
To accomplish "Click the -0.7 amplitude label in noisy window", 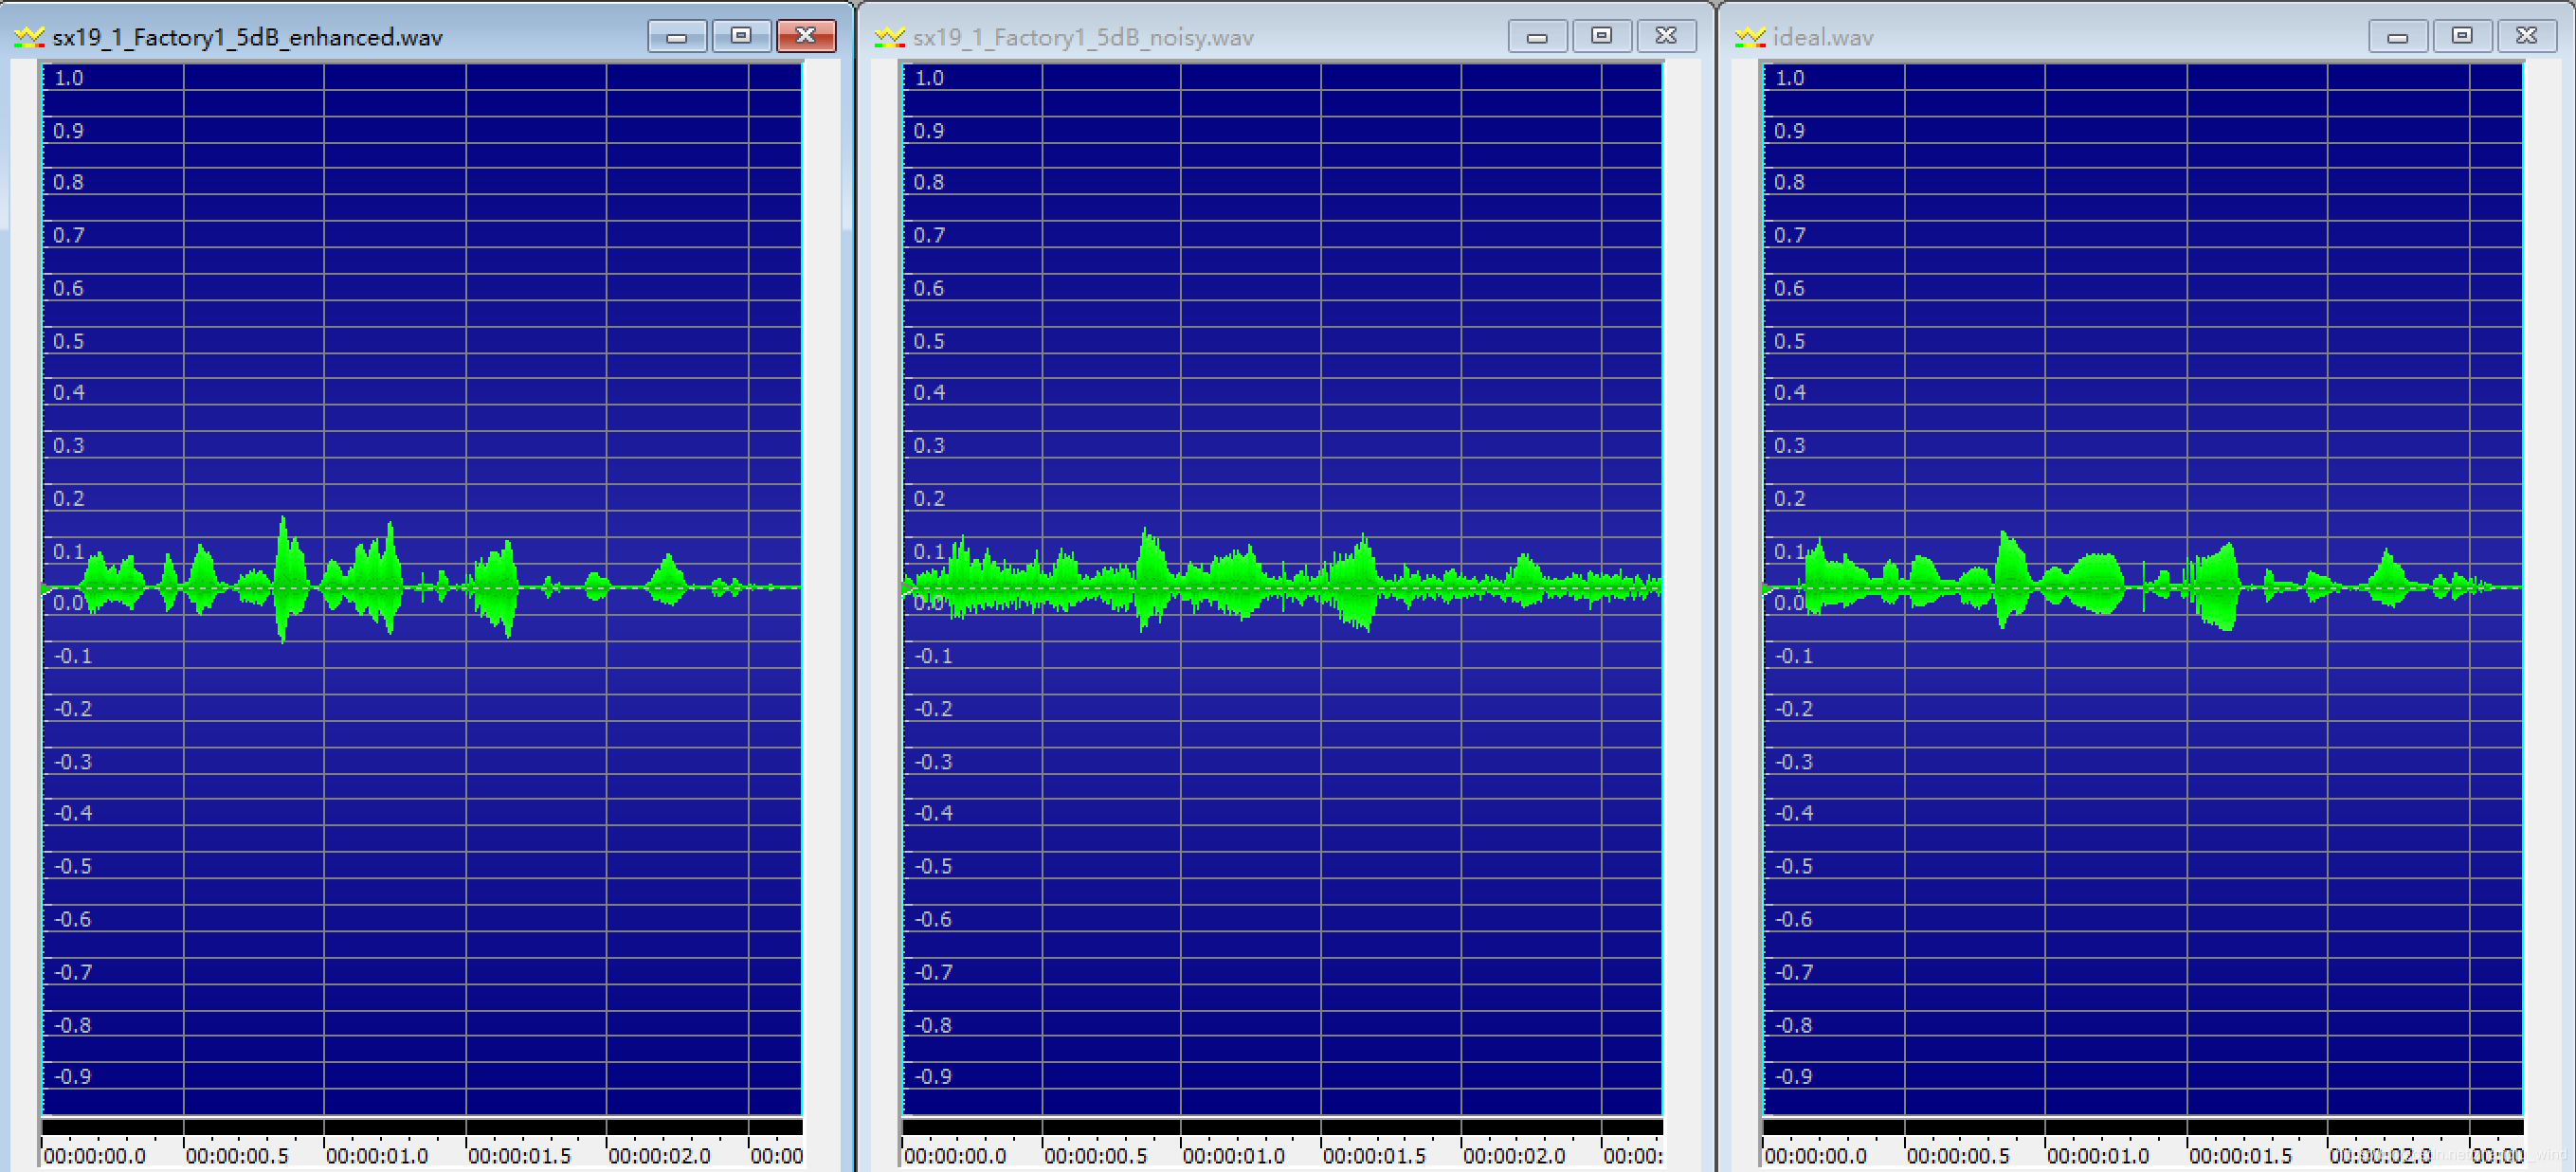I will [x=934, y=972].
